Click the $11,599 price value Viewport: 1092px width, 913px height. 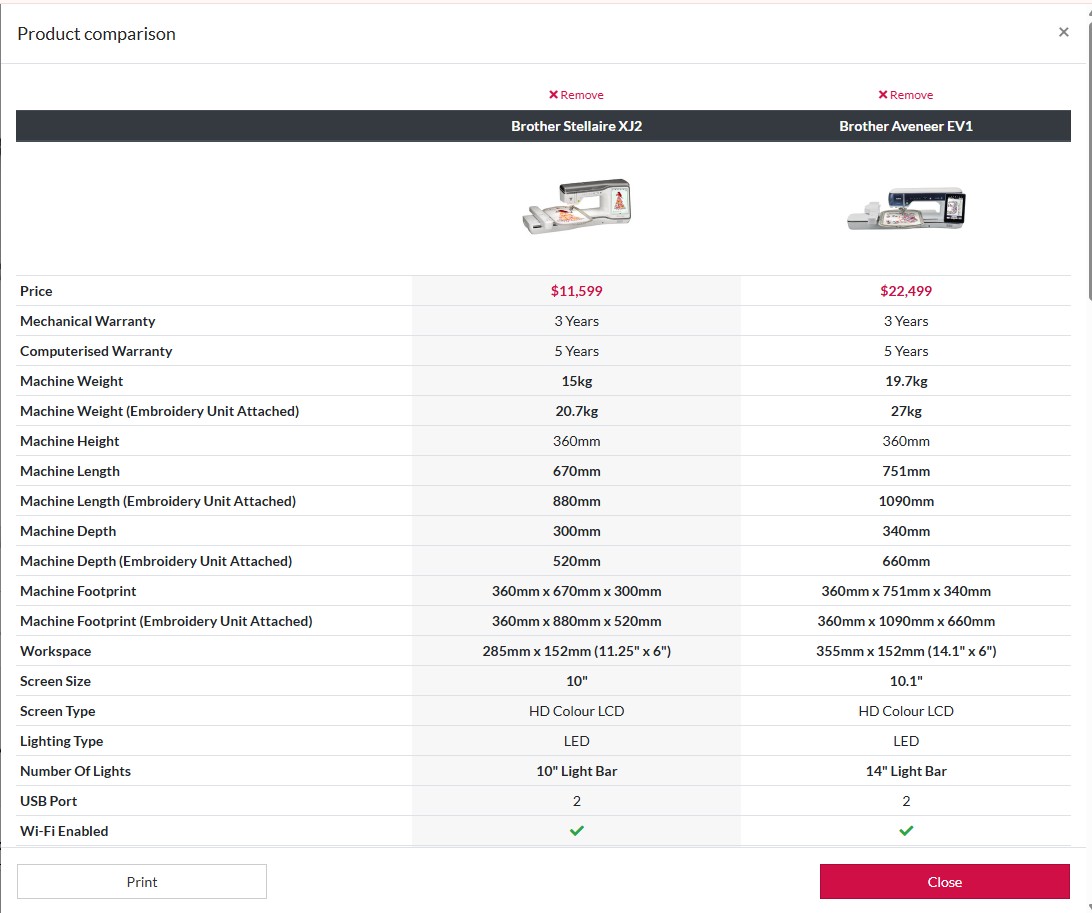(x=577, y=291)
